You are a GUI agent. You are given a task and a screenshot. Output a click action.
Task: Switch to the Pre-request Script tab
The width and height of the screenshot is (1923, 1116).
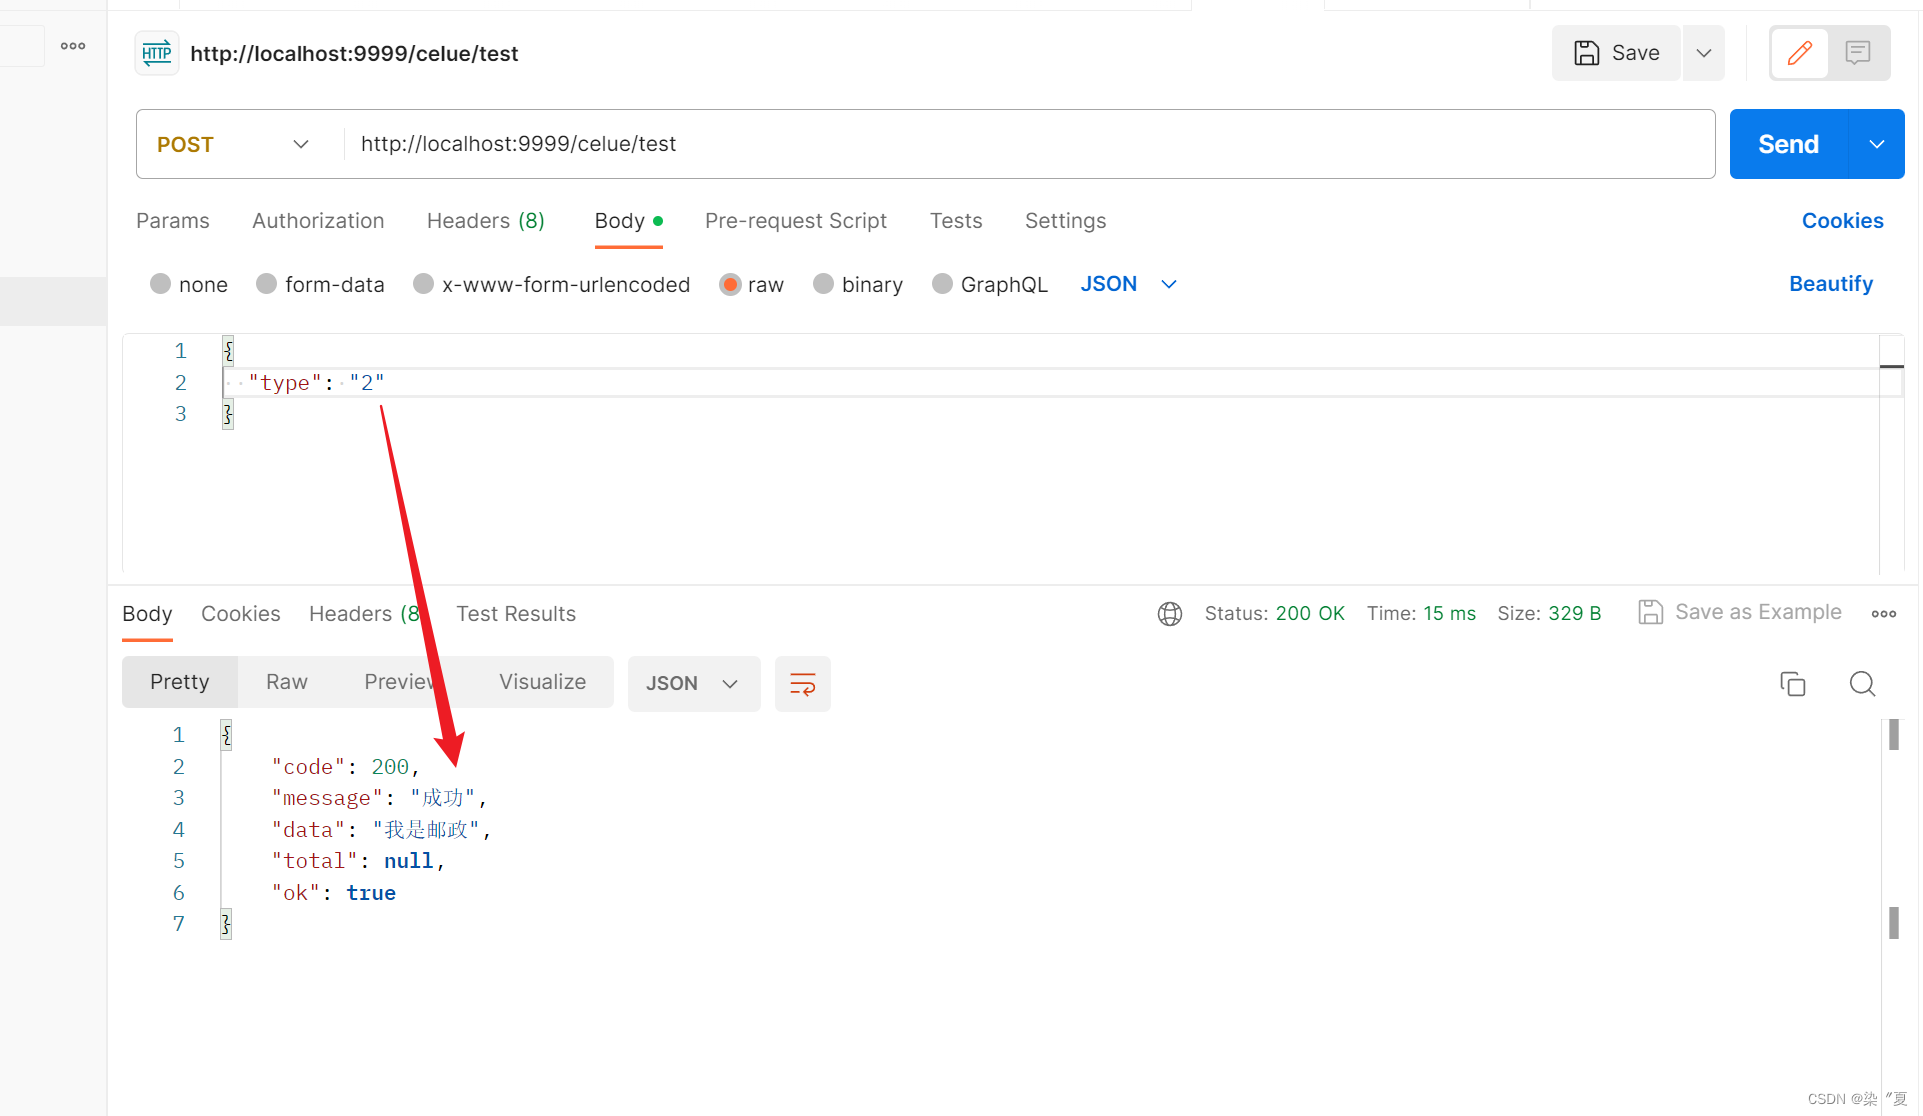coord(795,221)
